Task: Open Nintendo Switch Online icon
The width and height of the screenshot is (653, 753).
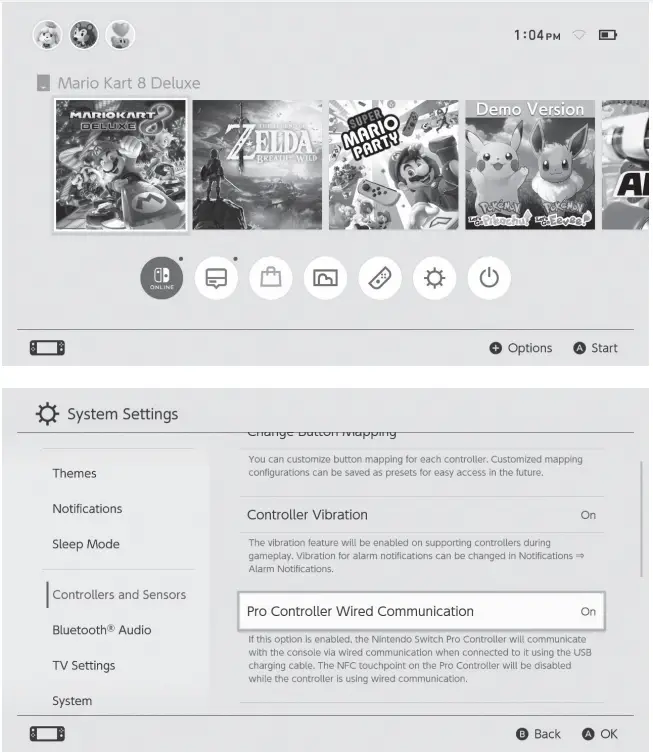Action: 162,278
